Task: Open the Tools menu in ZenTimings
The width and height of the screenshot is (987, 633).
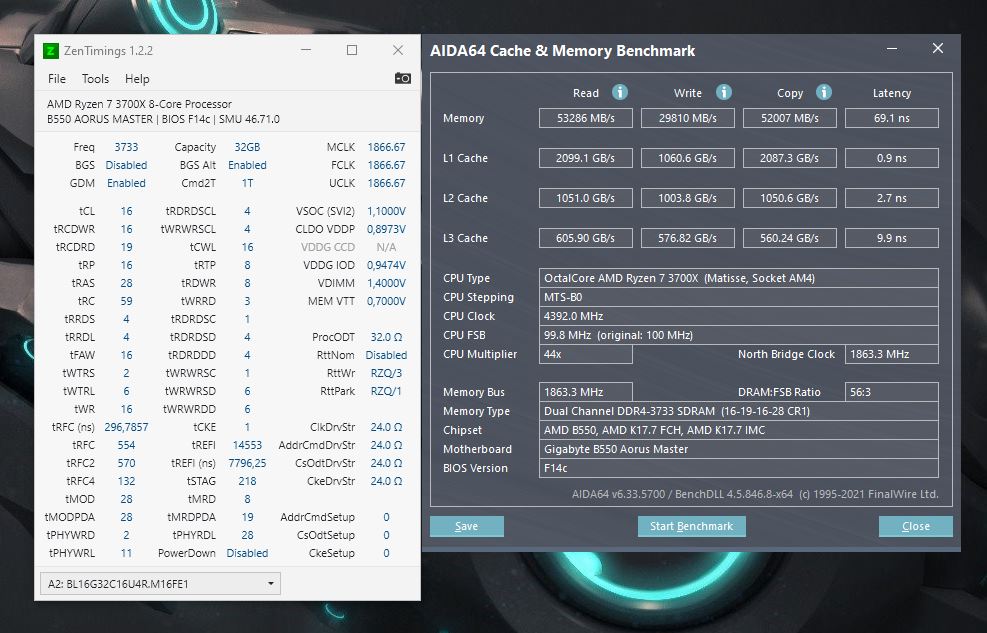Action: [x=95, y=79]
